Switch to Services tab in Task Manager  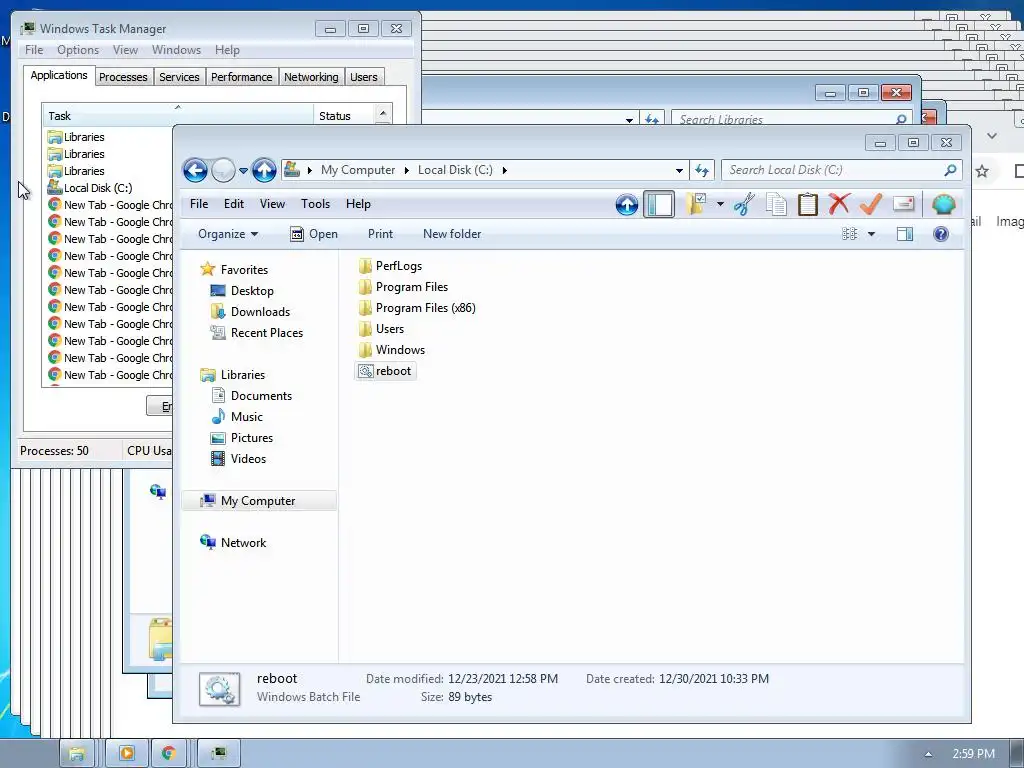point(180,77)
